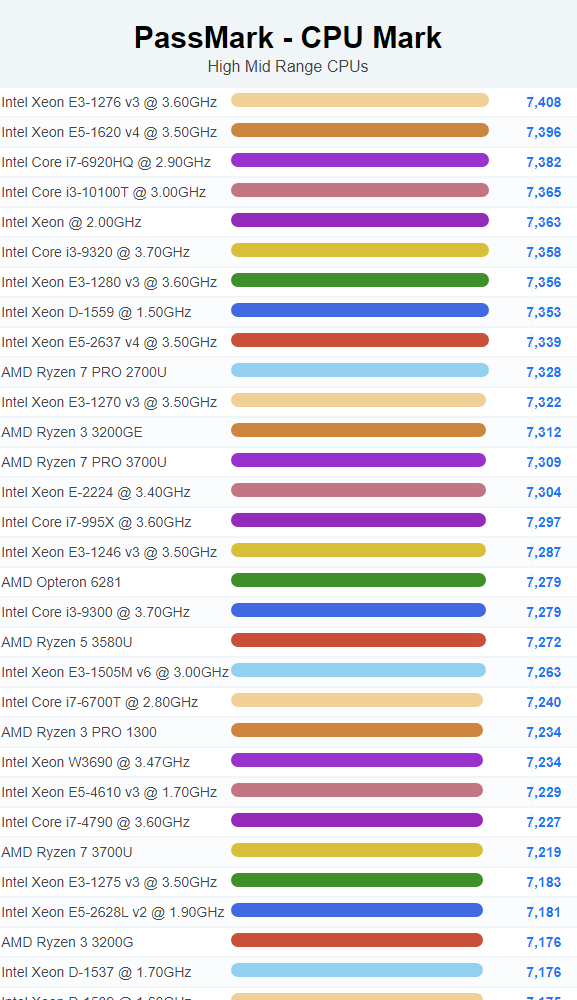Open Intel Xeon E3-1280 v3 @ 3.60GHz
The width and height of the screenshot is (577, 1000).
(x=109, y=282)
